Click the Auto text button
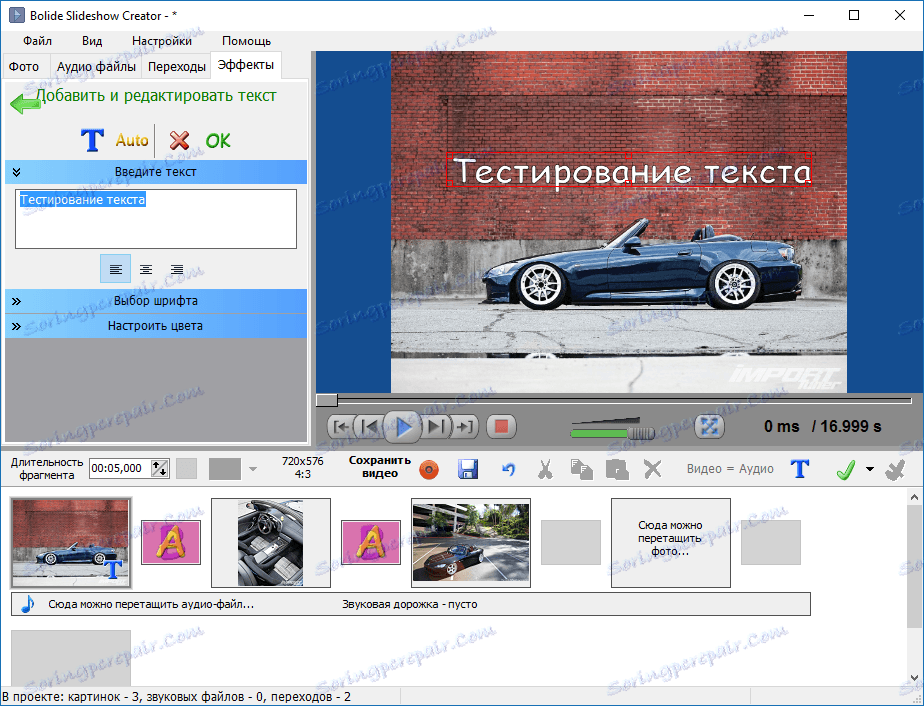Screen dimensions: 924x706 click(x=132, y=140)
